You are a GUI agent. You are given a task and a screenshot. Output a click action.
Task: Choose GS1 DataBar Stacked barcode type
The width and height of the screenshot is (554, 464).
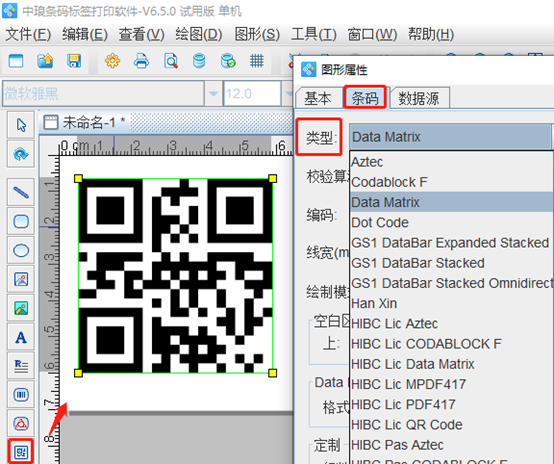[452, 263]
